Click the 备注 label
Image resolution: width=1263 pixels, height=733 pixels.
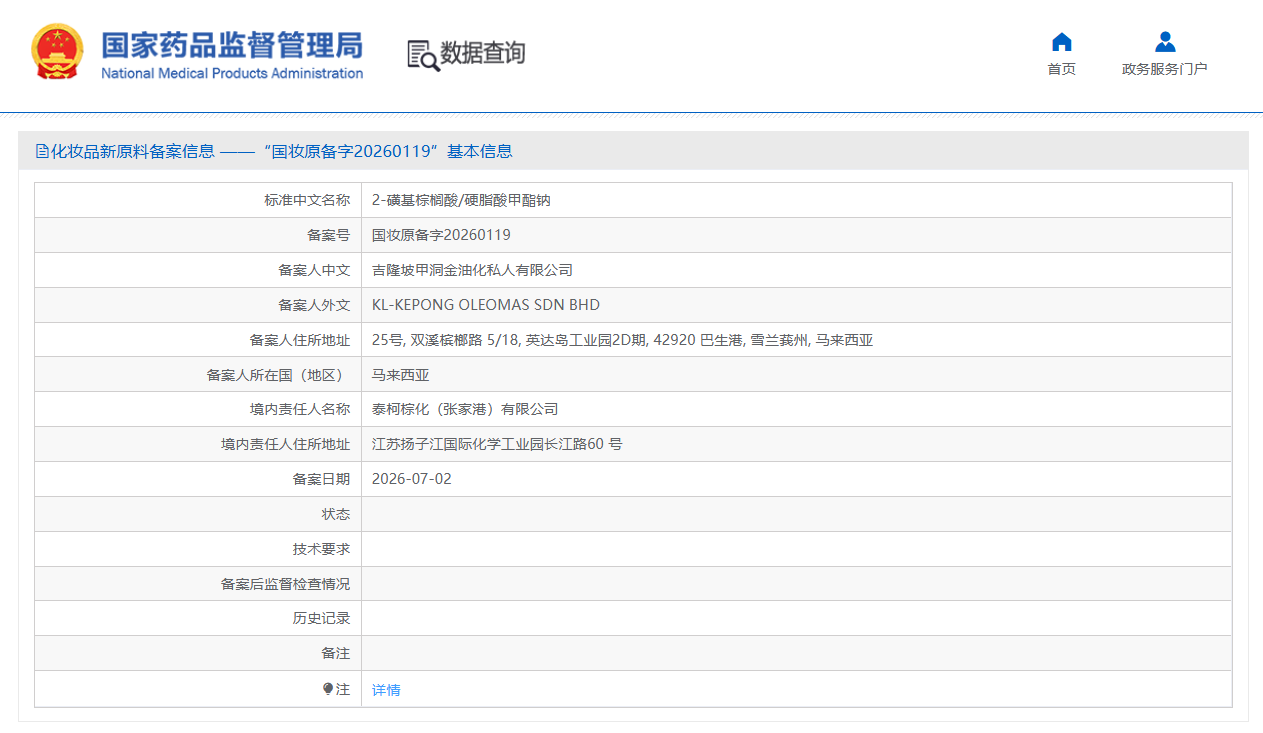[x=336, y=653]
